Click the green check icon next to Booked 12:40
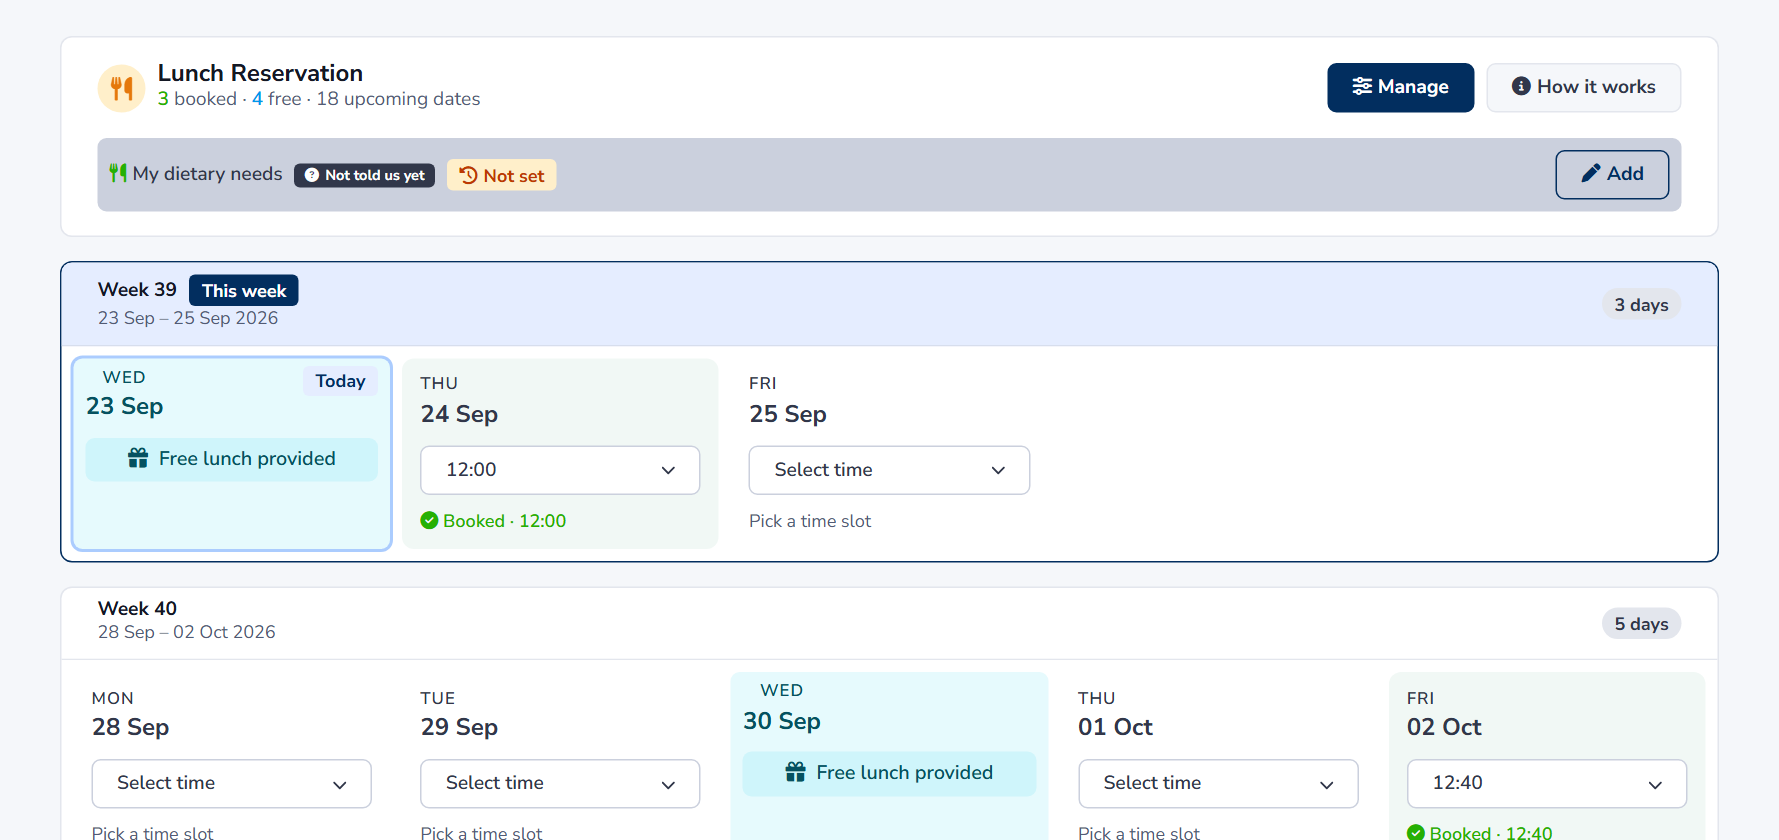This screenshot has height=840, width=1779. 1416,832
